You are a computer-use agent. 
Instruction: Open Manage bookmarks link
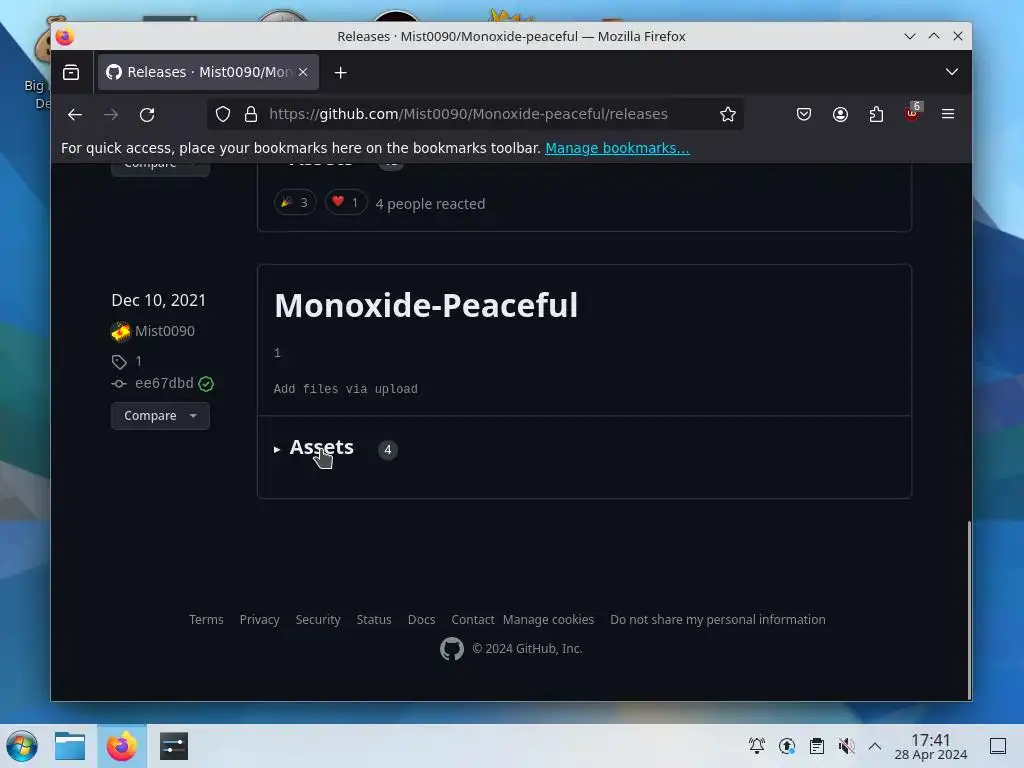pos(617,148)
